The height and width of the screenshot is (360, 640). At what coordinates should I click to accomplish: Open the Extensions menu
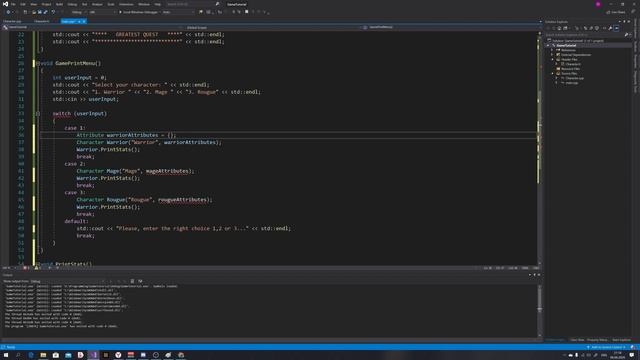tap(126, 4)
